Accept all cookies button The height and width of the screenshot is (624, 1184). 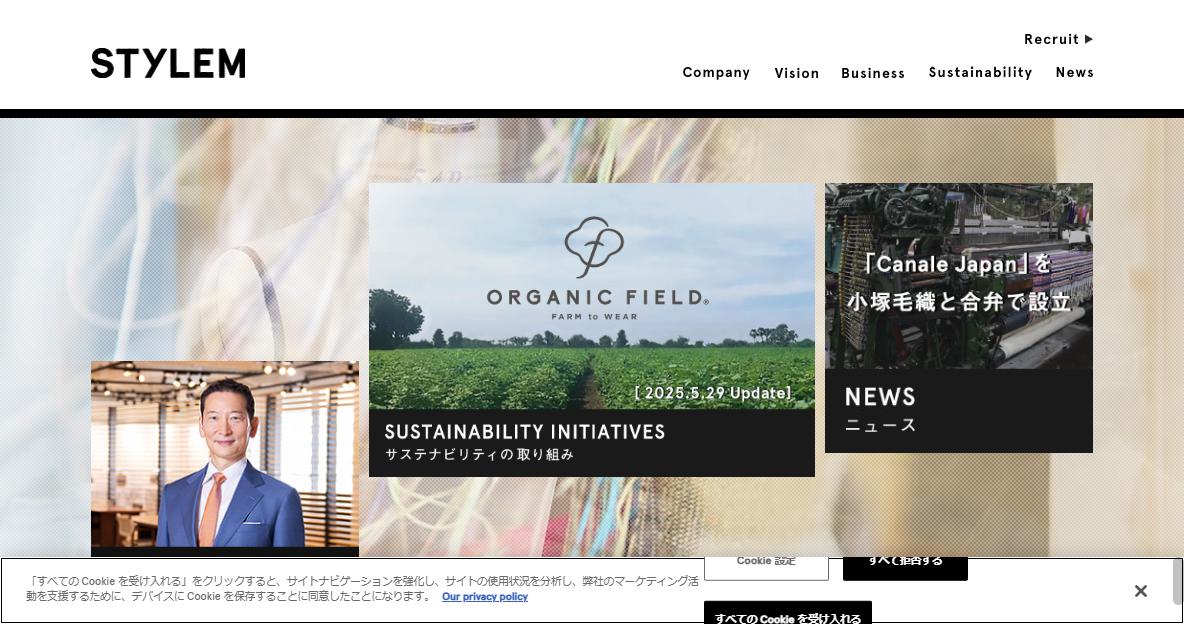[788, 613]
